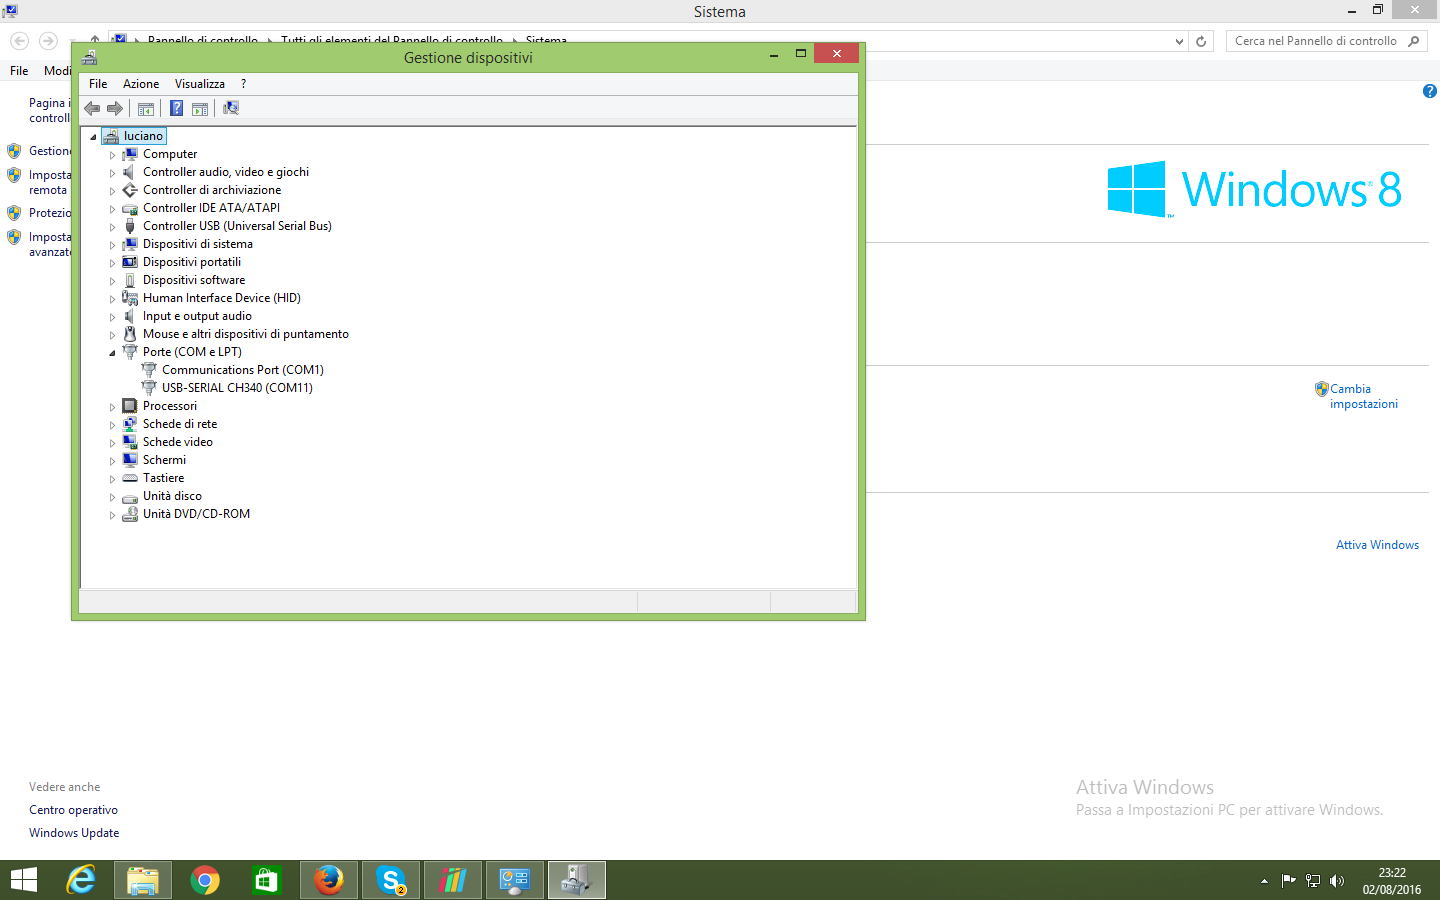Click the Back arrow in Gestione dispositivi toolbar
The height and width of the screenshot is (900, 1440).
pyautogui.click(x=92, y=108)
